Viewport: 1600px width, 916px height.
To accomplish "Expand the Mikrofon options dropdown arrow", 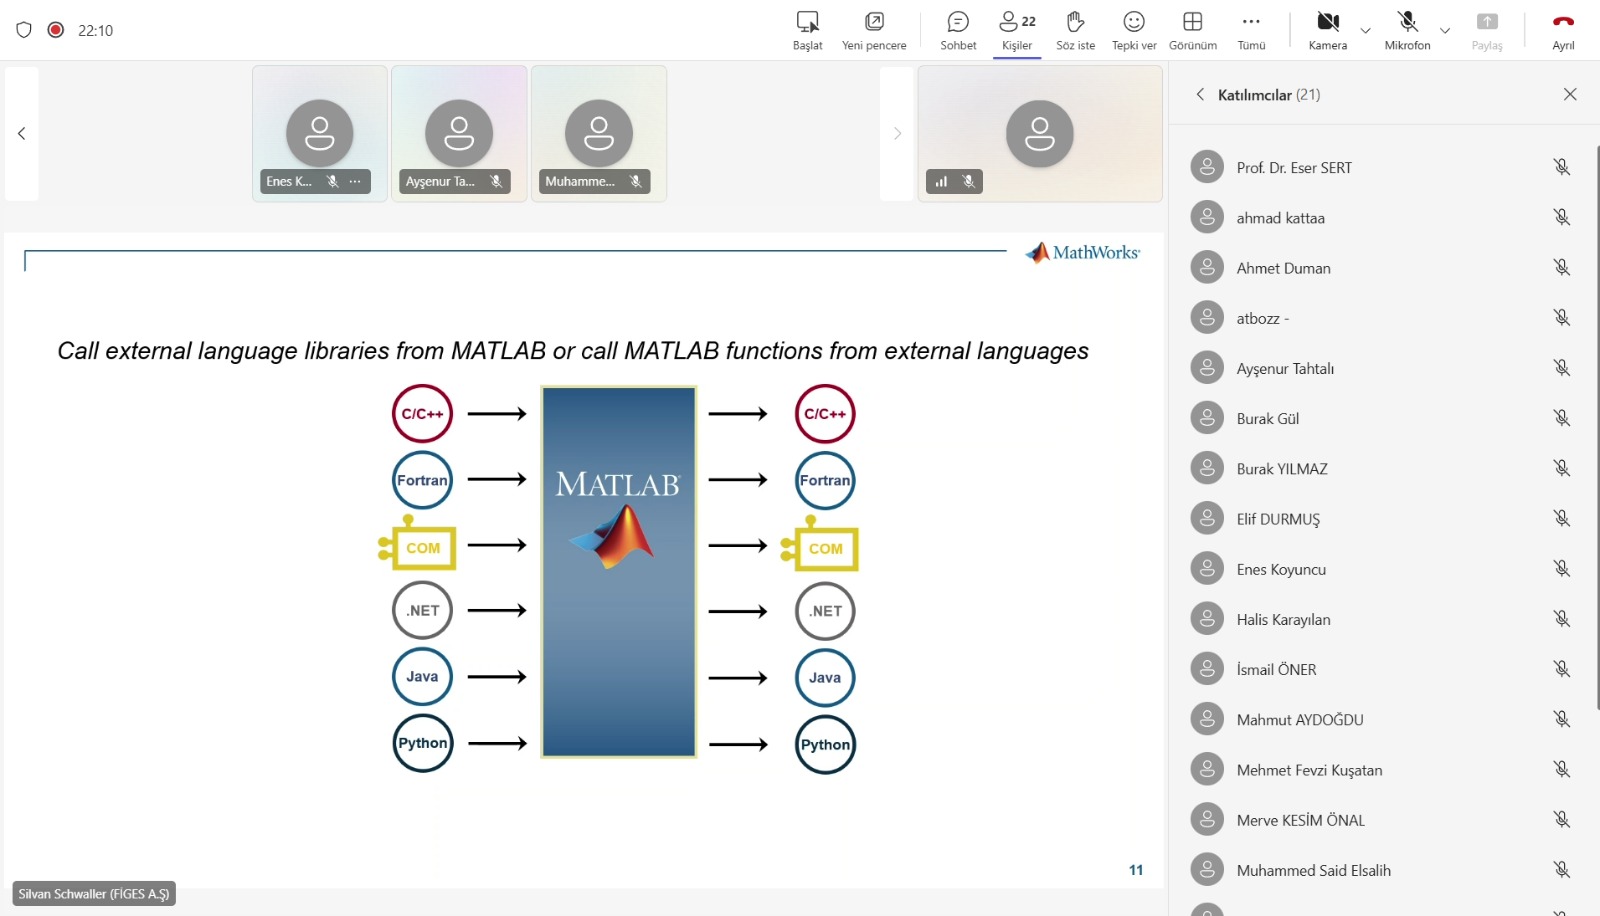I will coord(1445,31).
